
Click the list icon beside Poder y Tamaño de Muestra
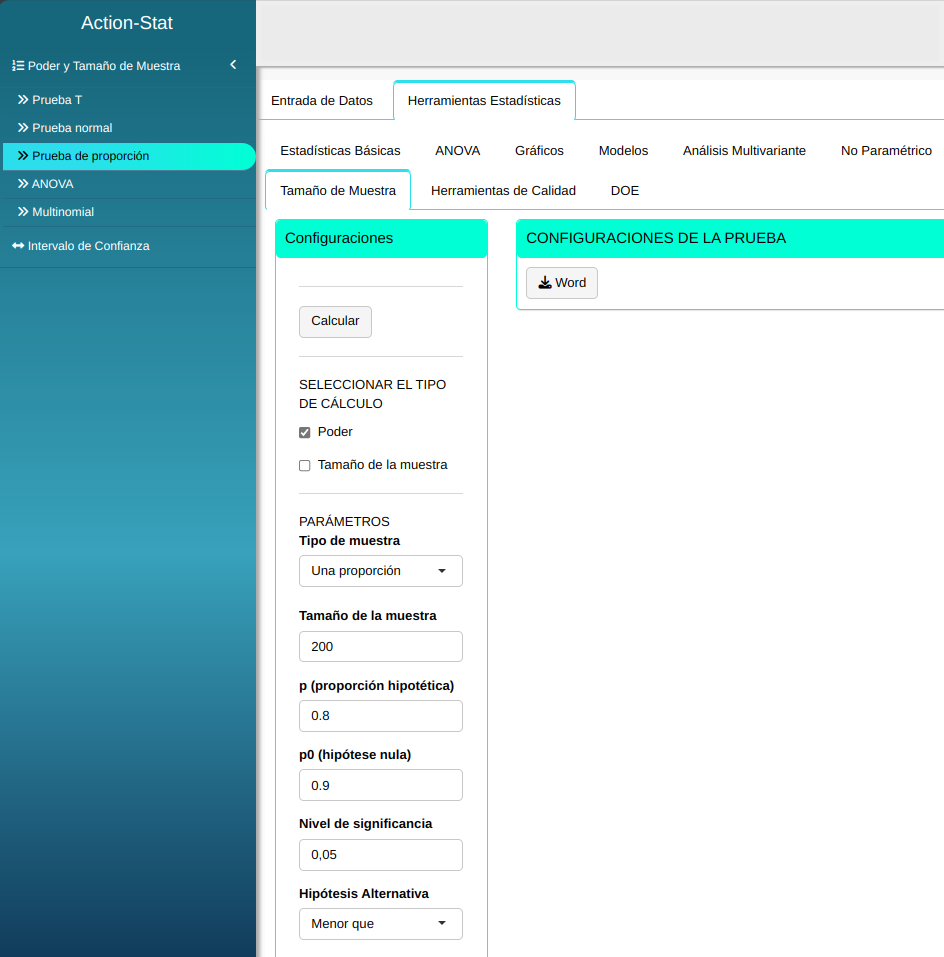click(18, 66)
